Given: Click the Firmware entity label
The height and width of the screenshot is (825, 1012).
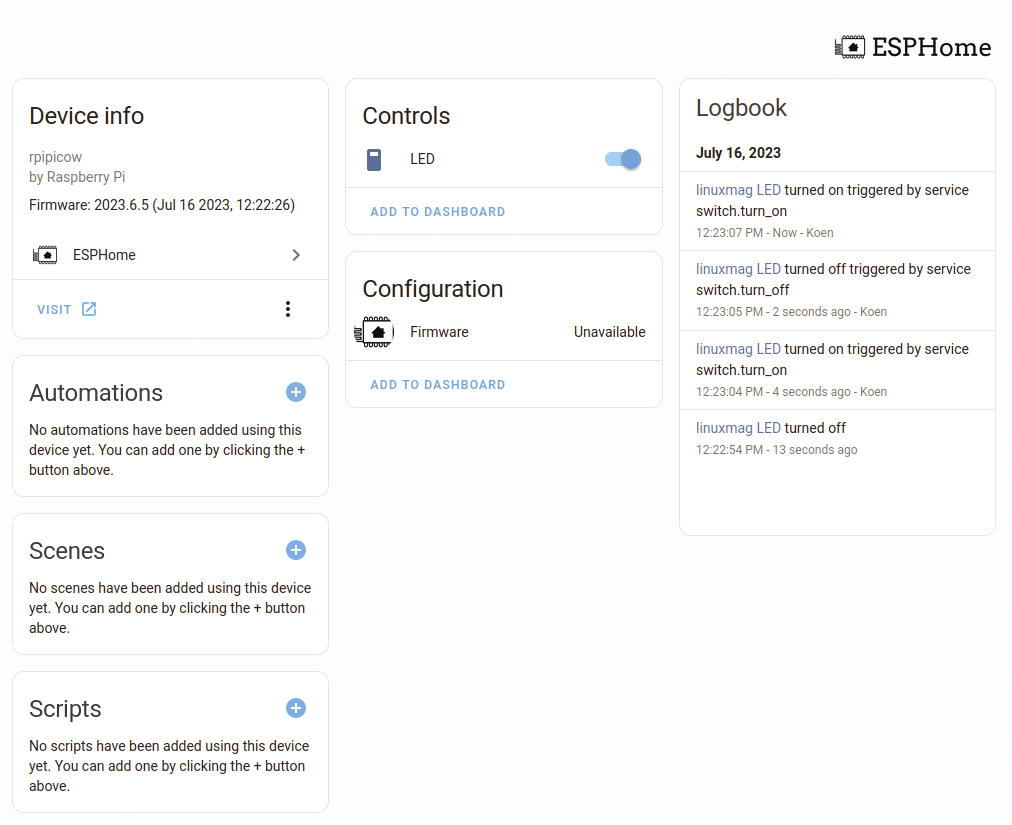Looking at the screenshot, I should pos(439,332).
